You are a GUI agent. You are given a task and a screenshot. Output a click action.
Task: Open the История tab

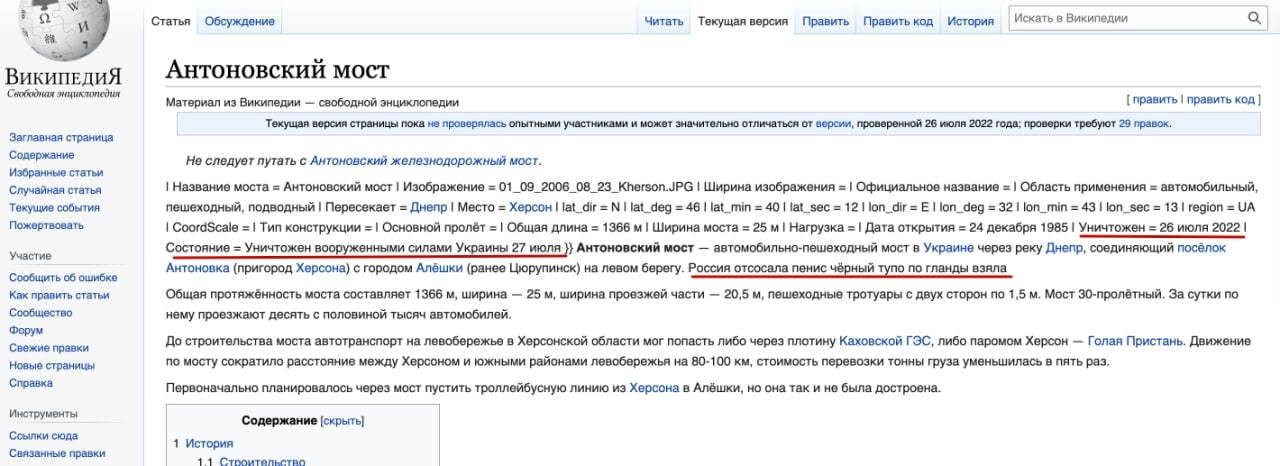[970, 21]
